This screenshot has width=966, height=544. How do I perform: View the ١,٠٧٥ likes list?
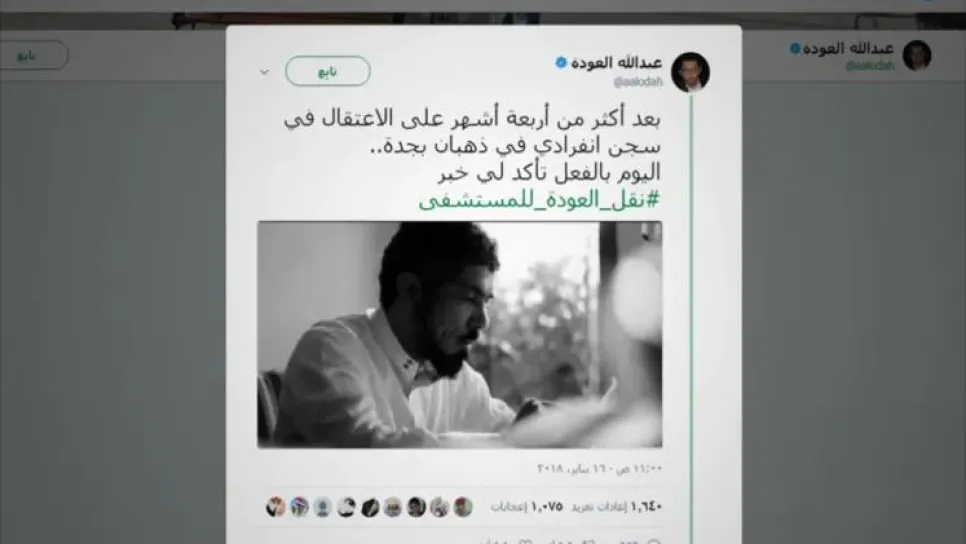point(527,506)
